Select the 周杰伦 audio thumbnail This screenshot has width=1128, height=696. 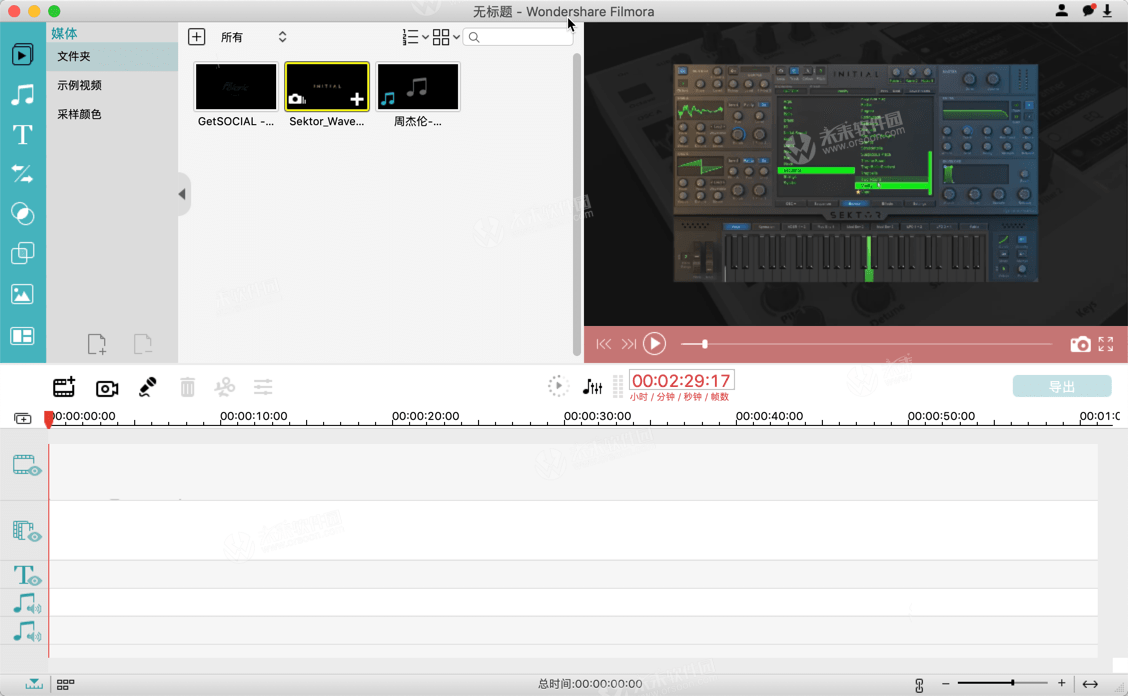click(x=417, y=86)
